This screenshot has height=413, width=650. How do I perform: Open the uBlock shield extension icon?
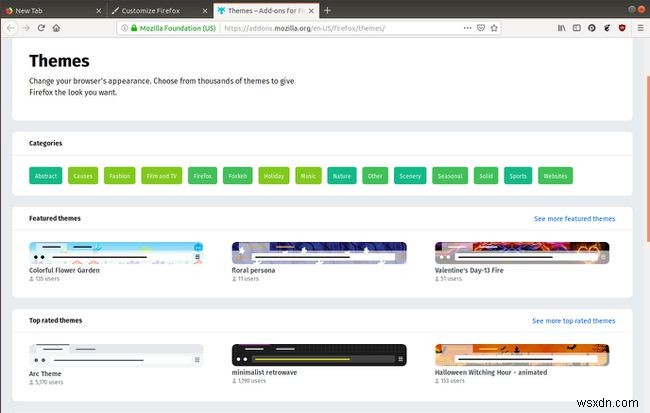coord(622,28)
